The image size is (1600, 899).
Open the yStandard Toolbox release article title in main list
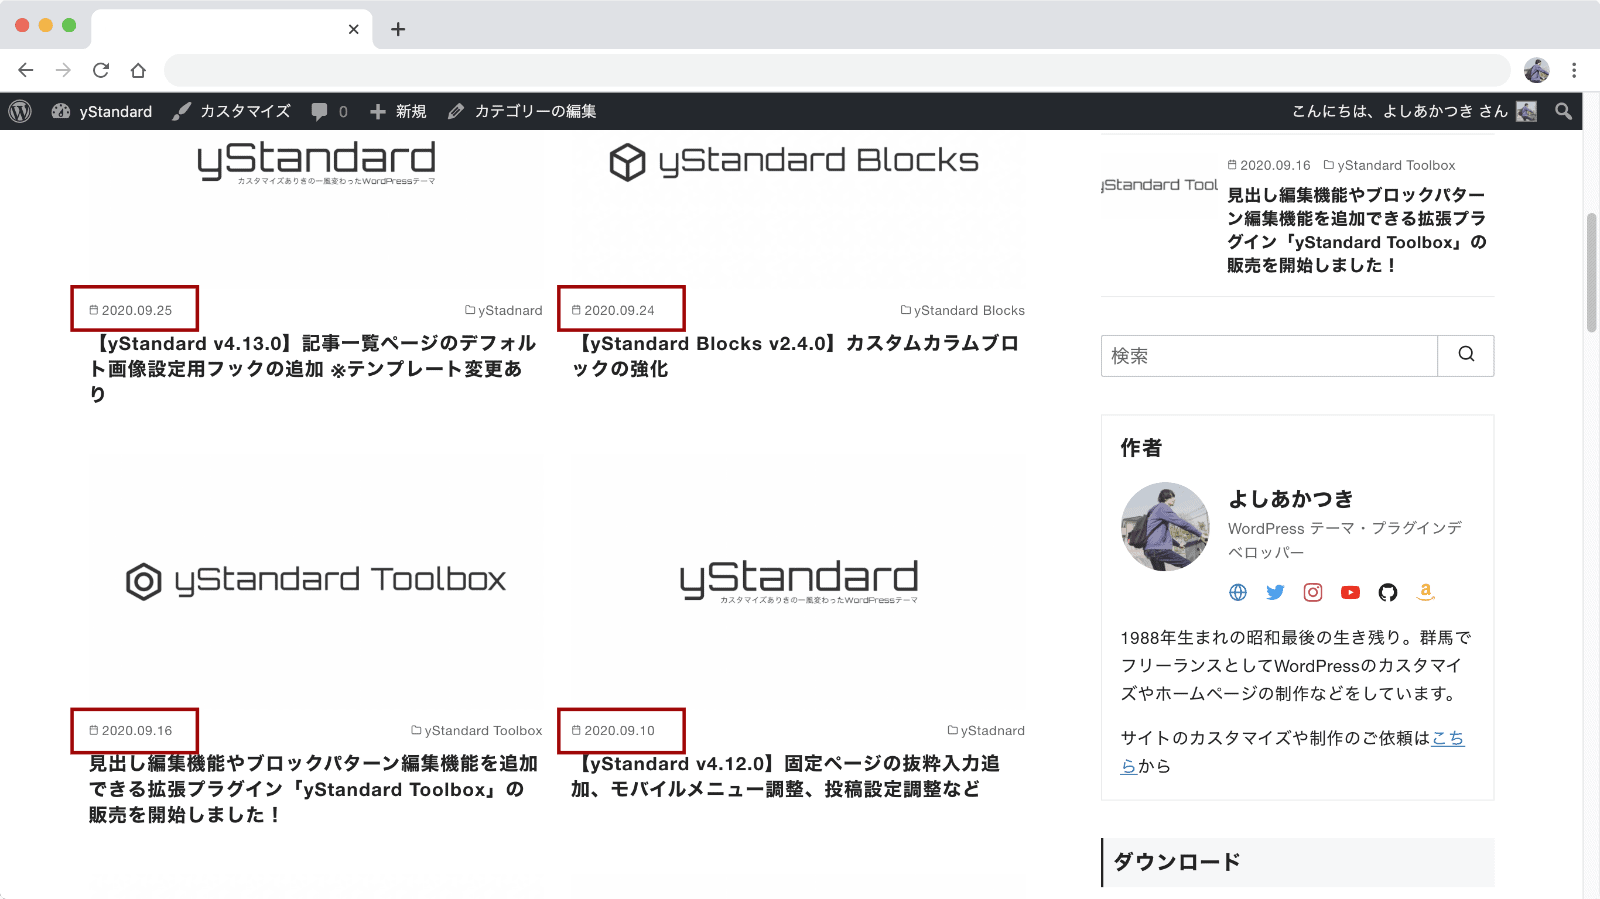(313, 788)
